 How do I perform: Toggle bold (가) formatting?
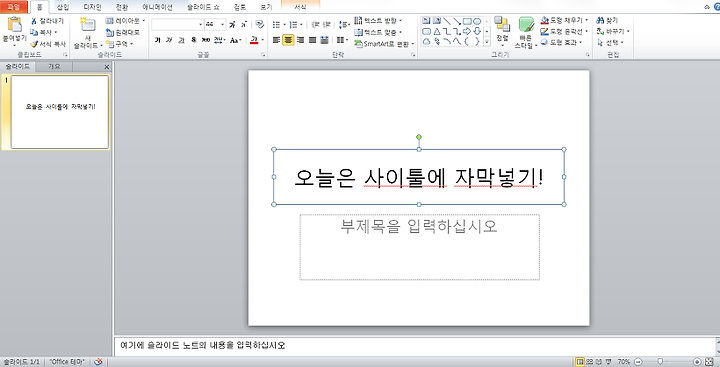tap(158, 40)
